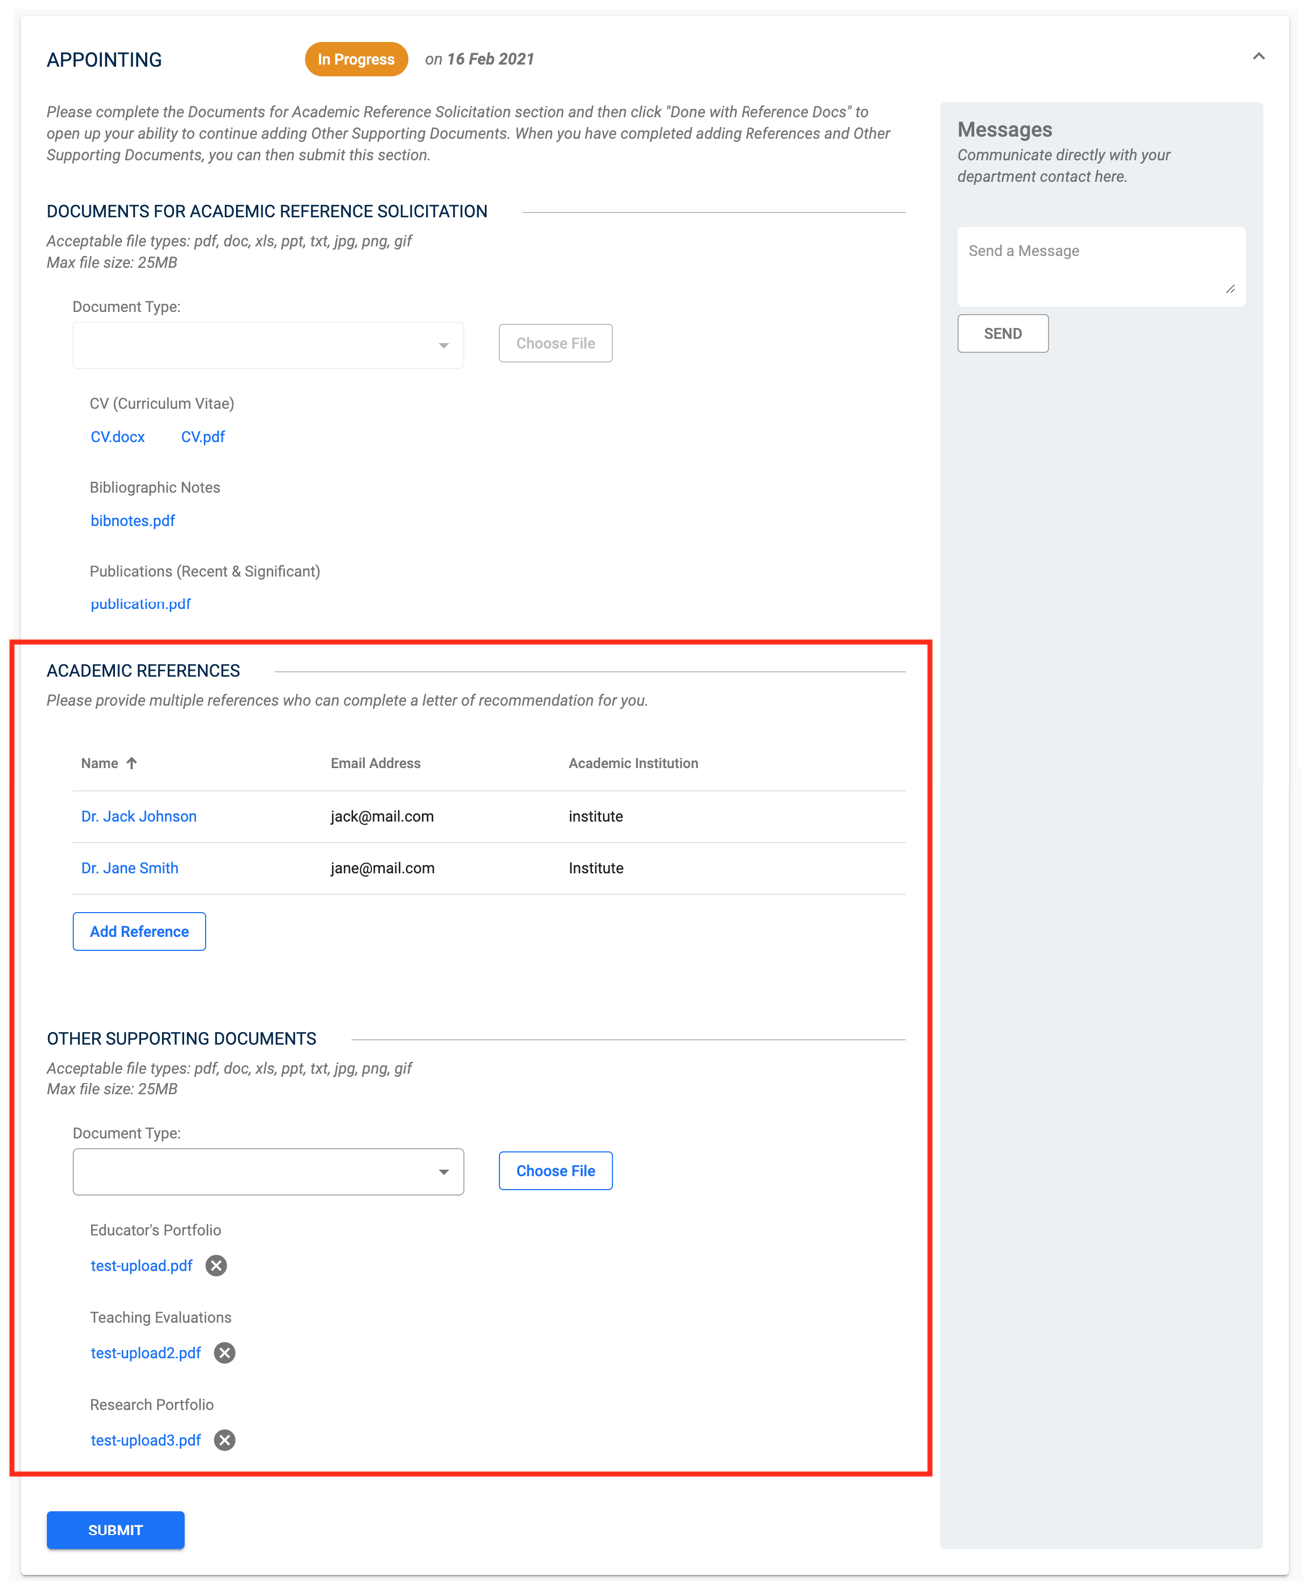Screen dimensions: 1308x1590
Task: Delete test-upload3.pdf from Research Portfolio
Action: click(x=225, y=1440)
